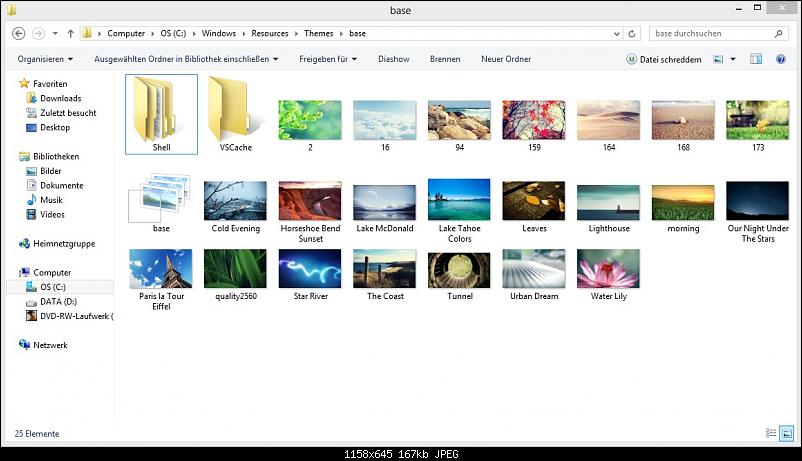
Task: Switch to details view in status bar
Action: (771, 433)
